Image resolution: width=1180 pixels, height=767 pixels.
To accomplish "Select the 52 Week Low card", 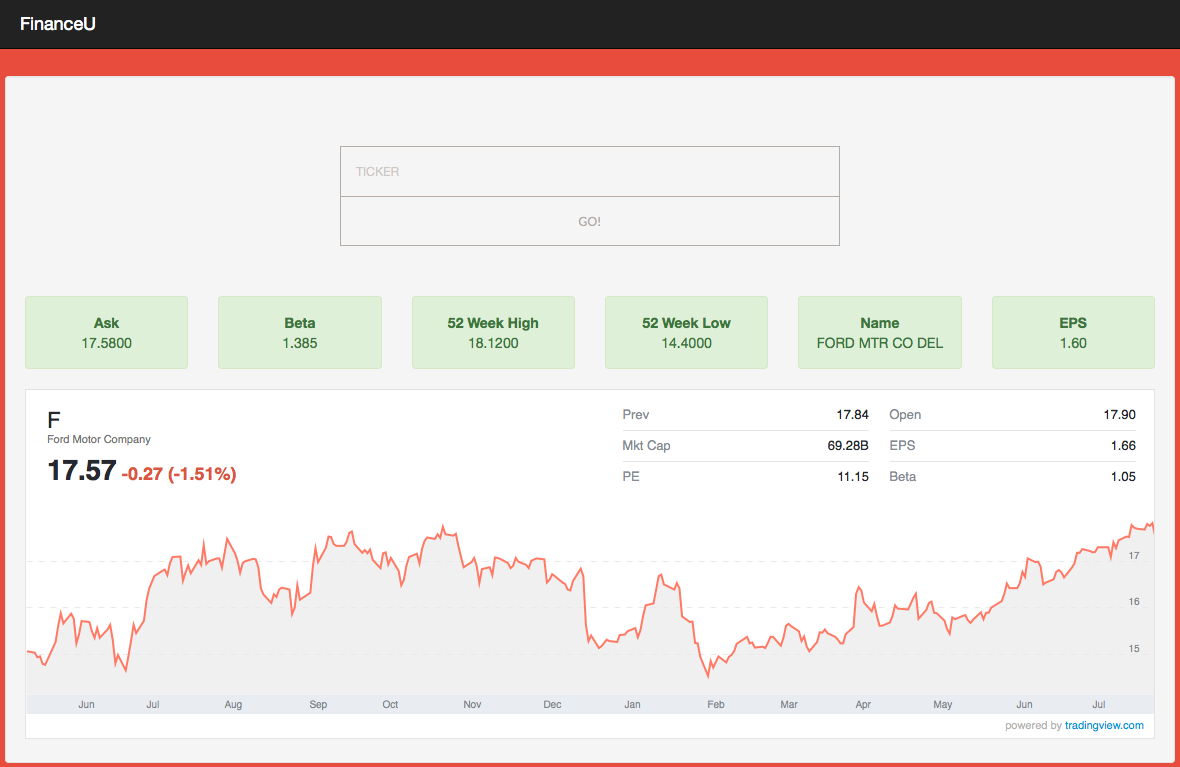I will pyautogui.click(x=686, y=333).
